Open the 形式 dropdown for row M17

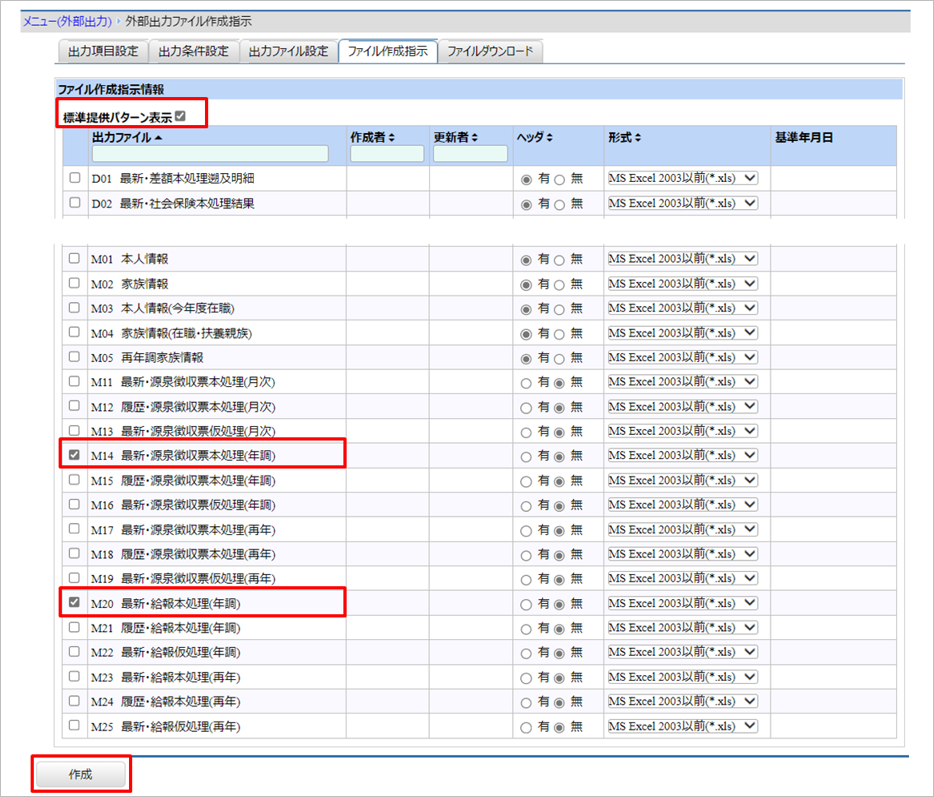click(x=683, y=529)
